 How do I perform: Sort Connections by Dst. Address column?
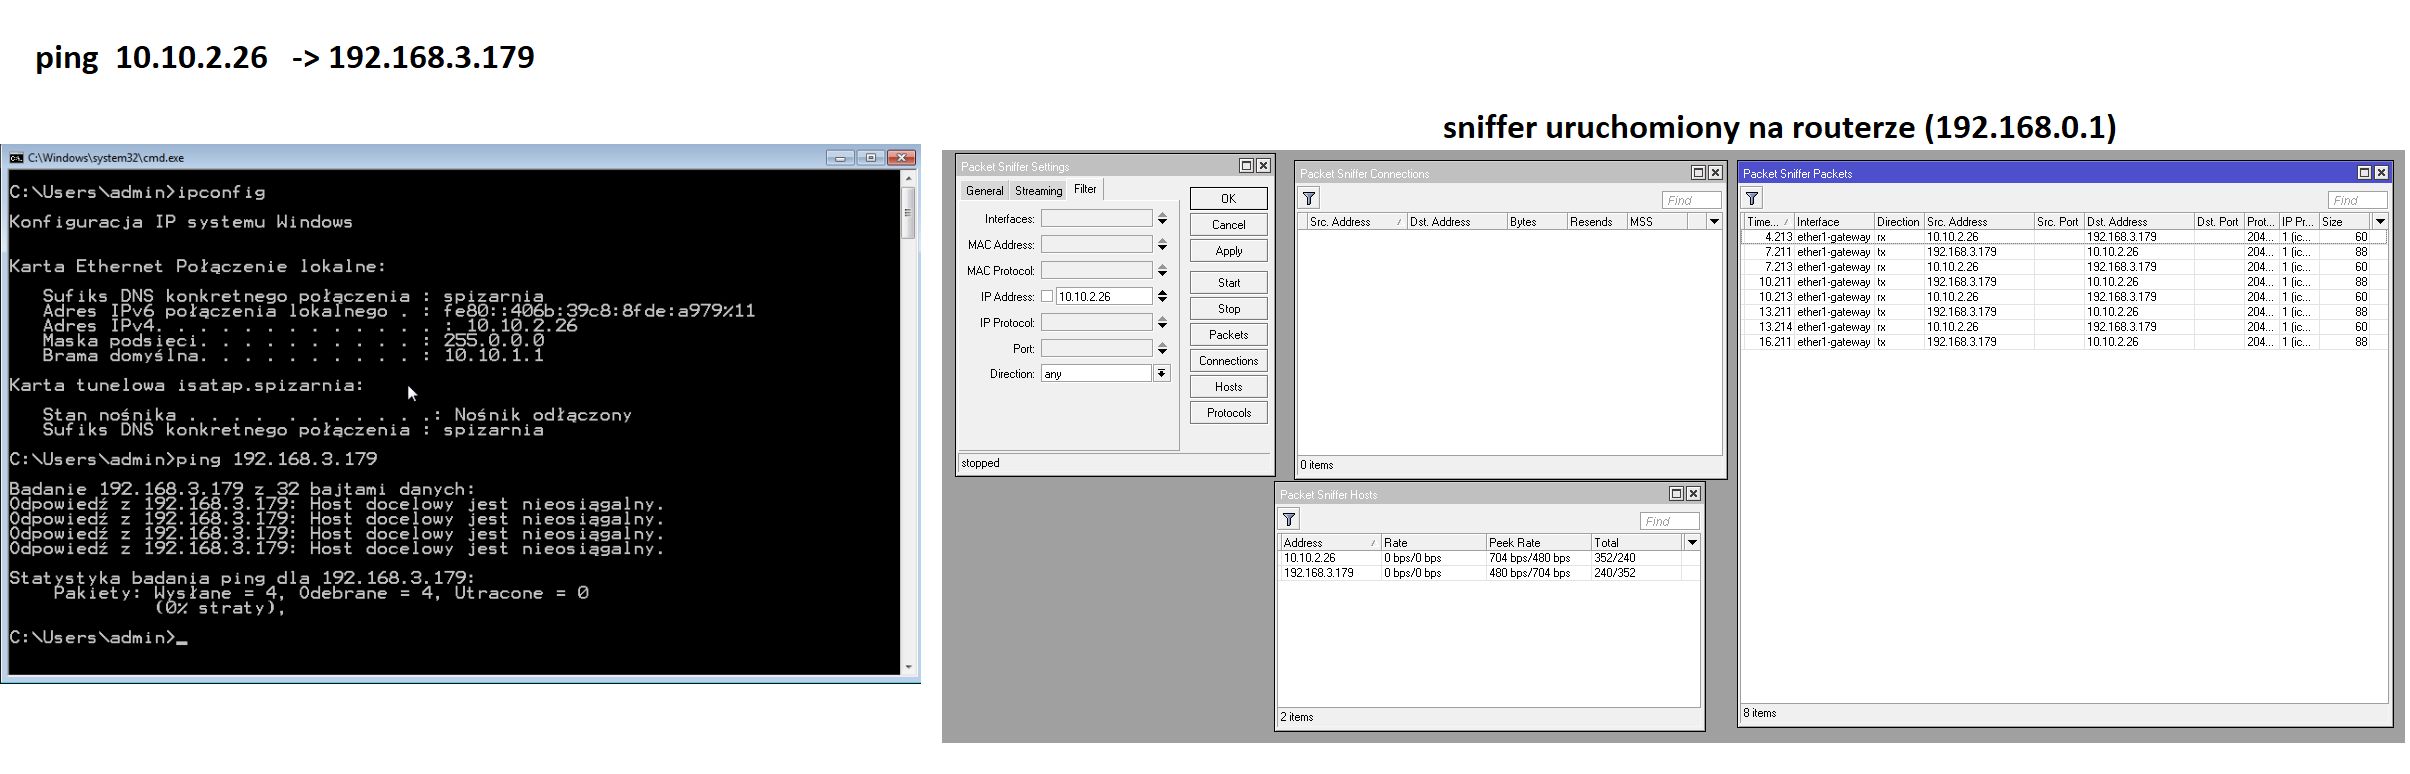[x=1456, y=221]
